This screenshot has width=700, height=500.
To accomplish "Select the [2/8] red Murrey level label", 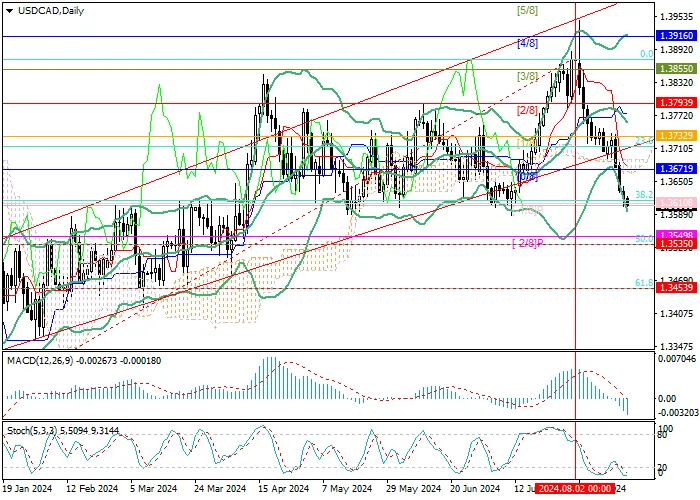I will 527,110.
